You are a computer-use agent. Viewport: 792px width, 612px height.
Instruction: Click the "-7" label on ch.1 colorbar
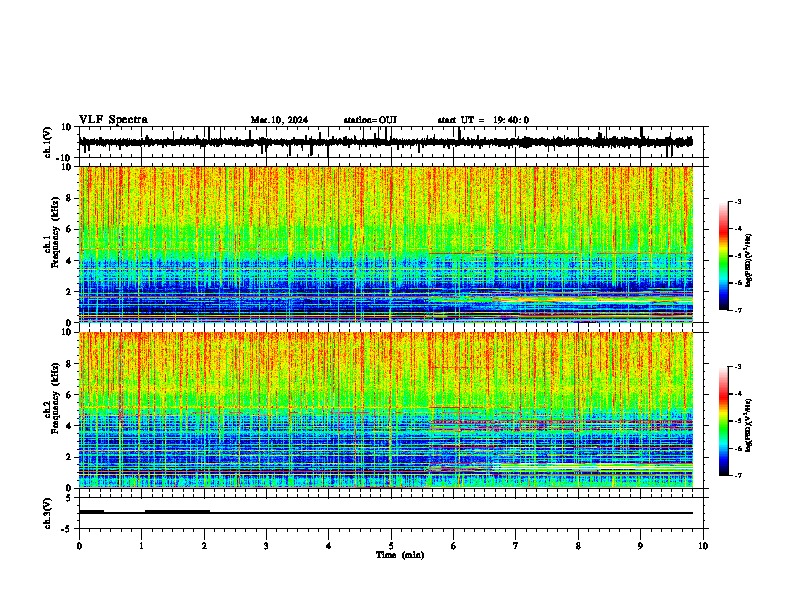(737, 310)
